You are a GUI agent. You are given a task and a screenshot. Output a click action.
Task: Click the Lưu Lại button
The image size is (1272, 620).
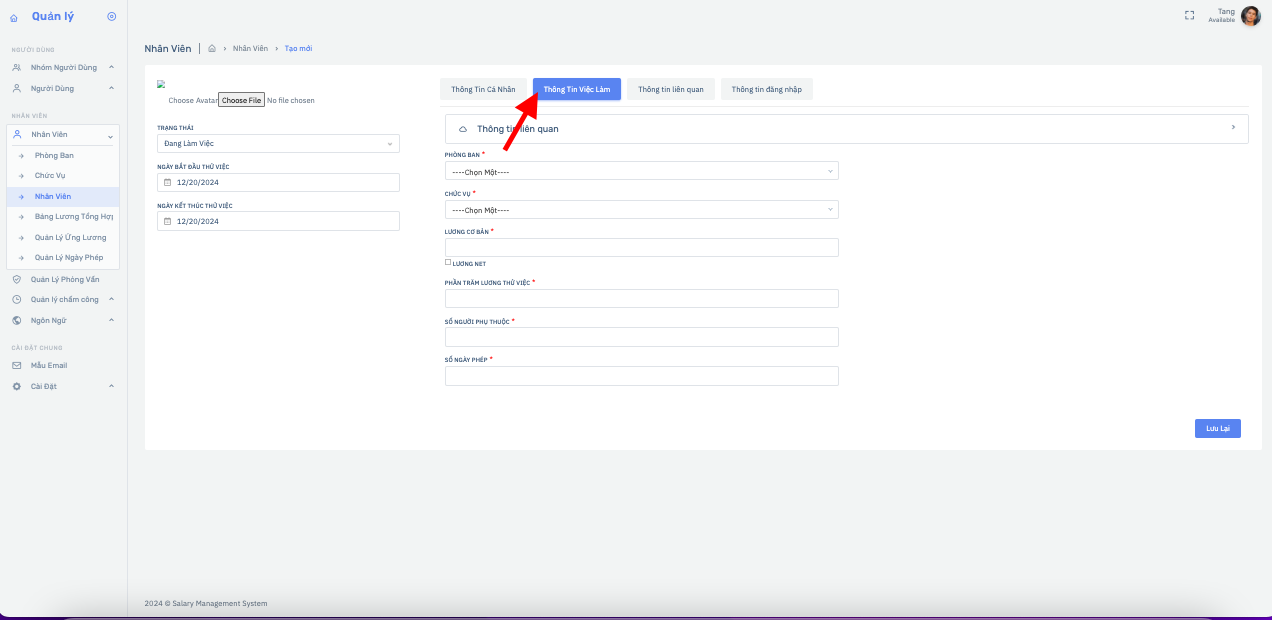point(1217,428)
